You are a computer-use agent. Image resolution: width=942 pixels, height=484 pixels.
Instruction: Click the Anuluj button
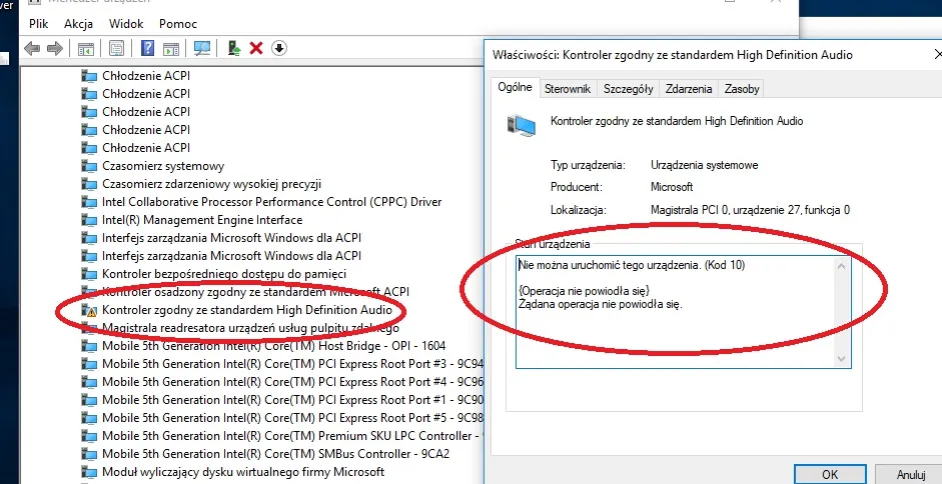911,474
